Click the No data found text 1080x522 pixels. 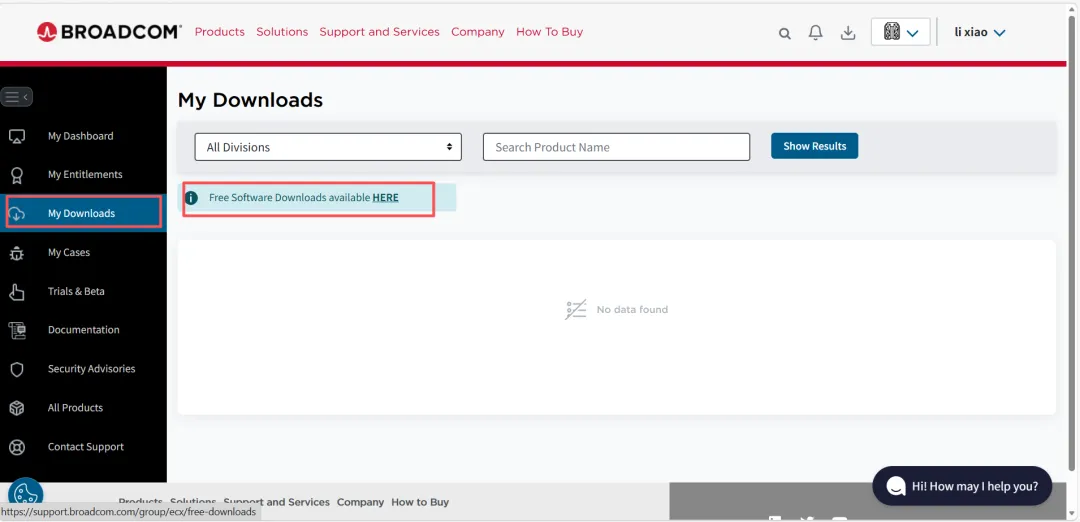[632, 310]
